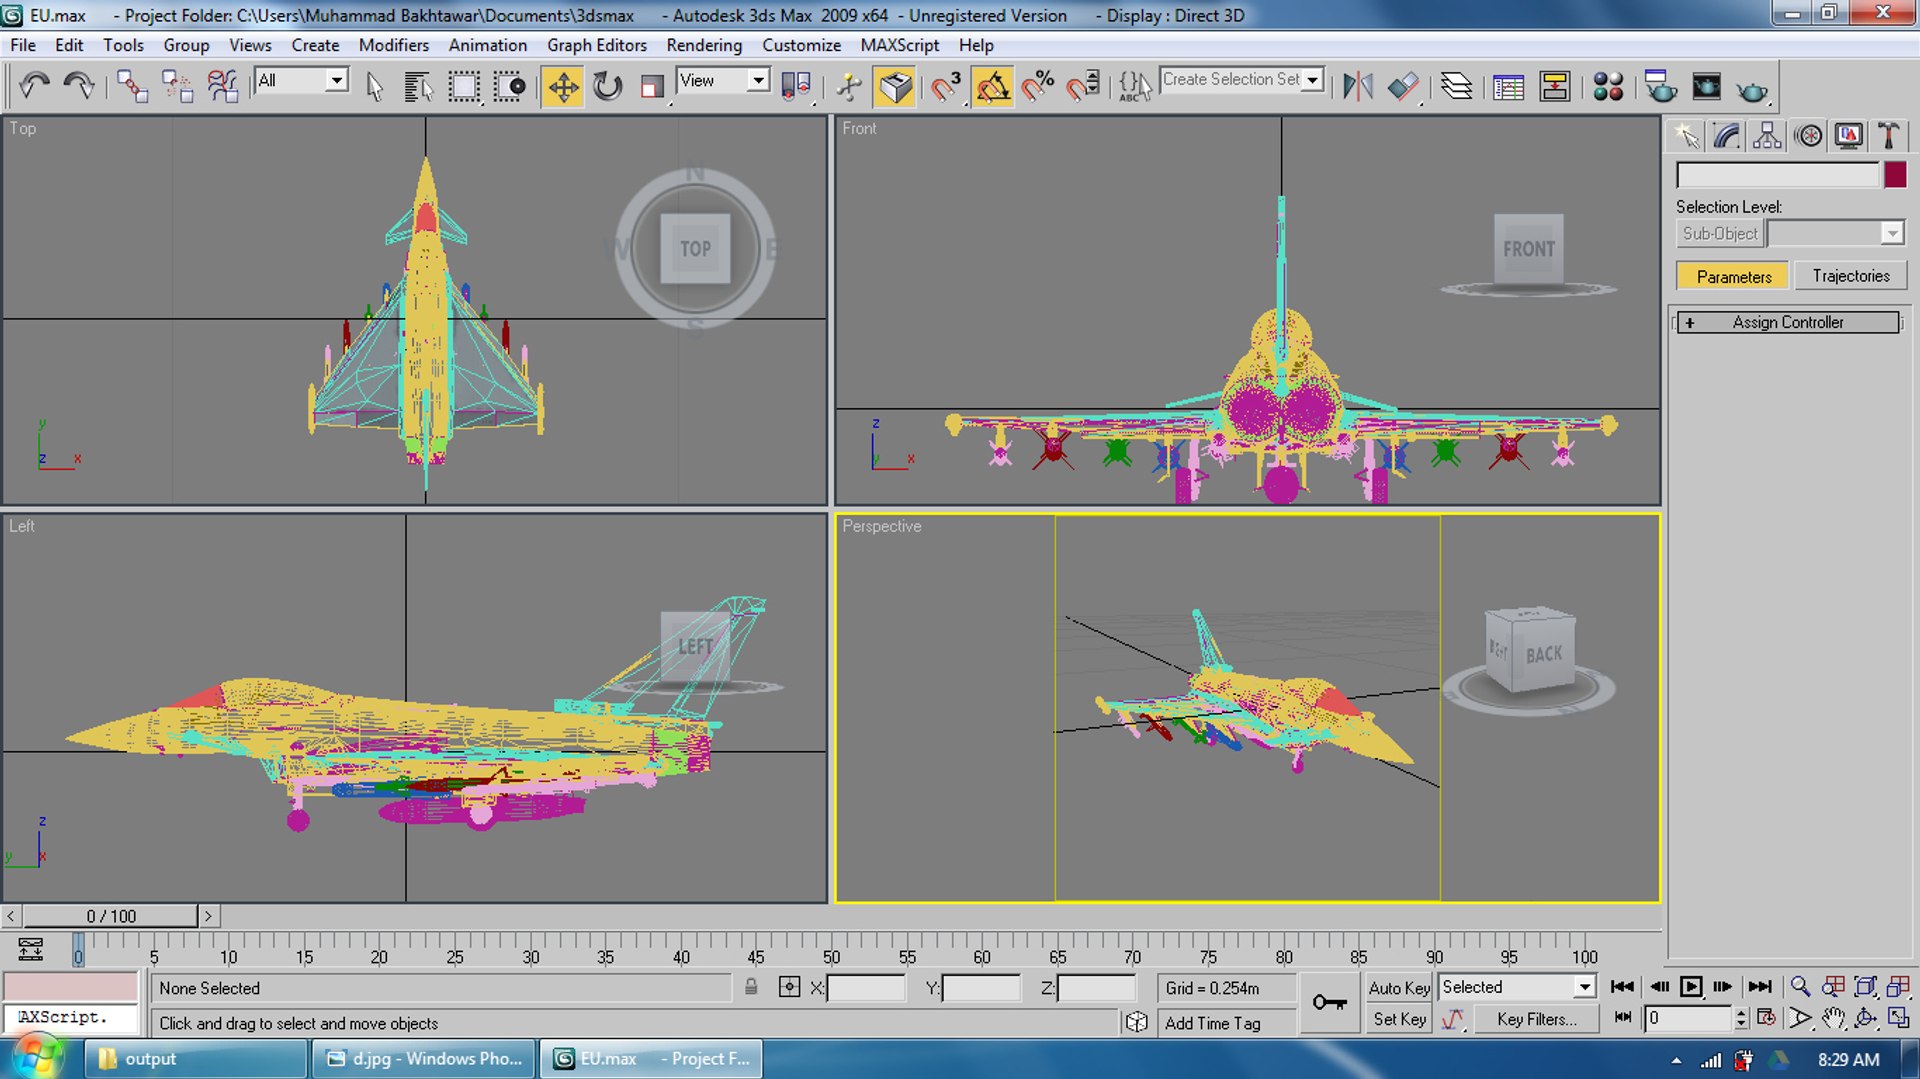Open Rendered Frame Window
The height and width of the screenshot is (1079, 1920).
click(1706, 86)
